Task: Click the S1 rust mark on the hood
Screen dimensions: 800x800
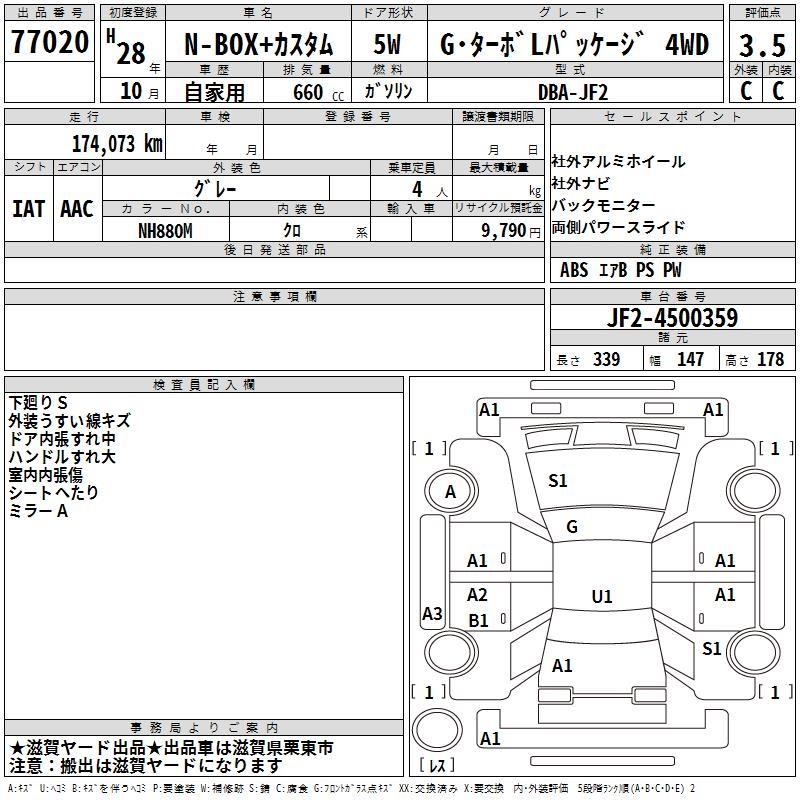Action: pos(558,481)
